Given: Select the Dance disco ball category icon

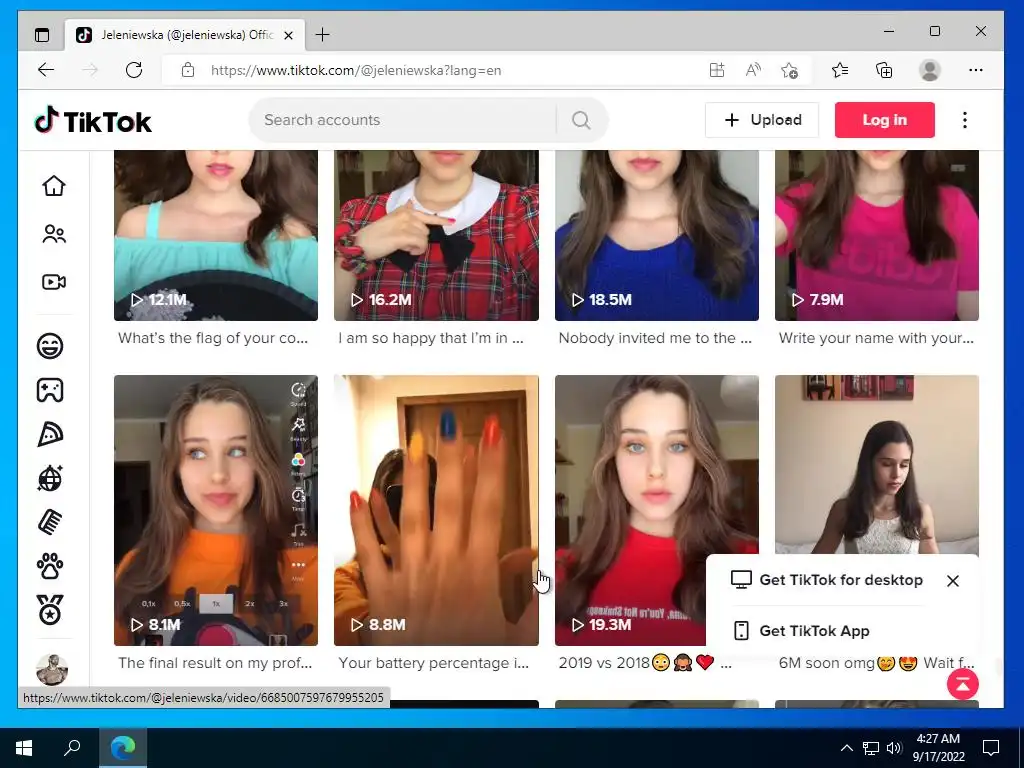Looking at the screenshot, I should (x=50, y=479).
